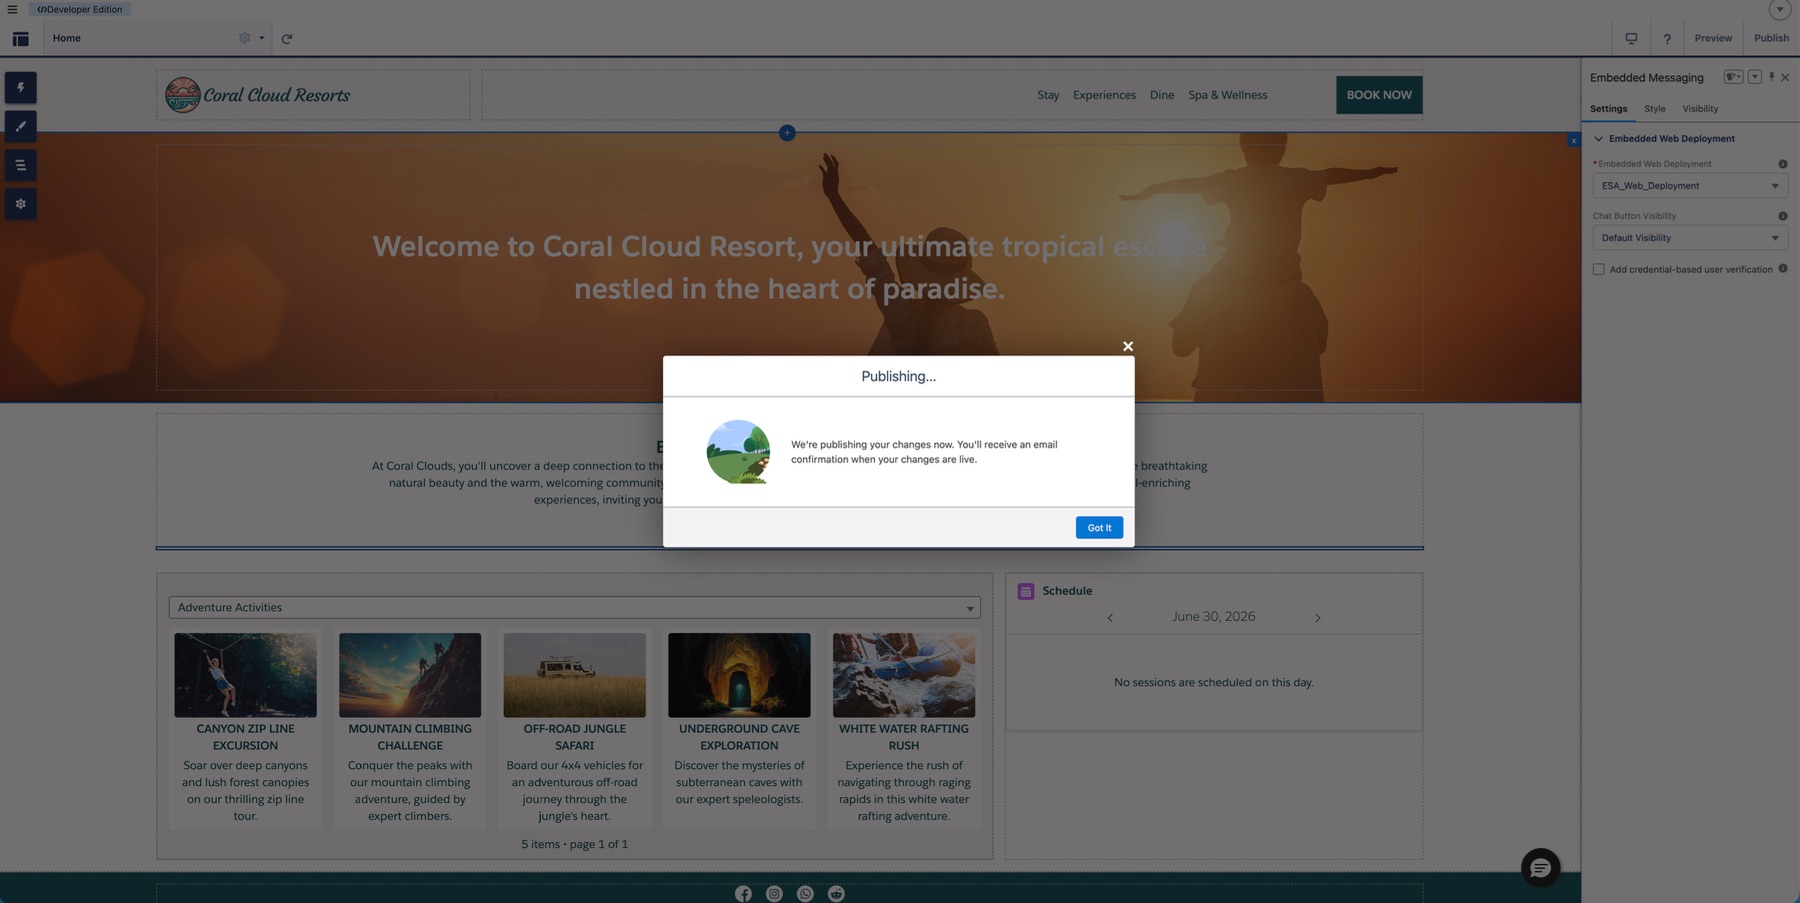1800x903 pixels.
Task: Open the Facebook footer icon
Action: point(743,894)
